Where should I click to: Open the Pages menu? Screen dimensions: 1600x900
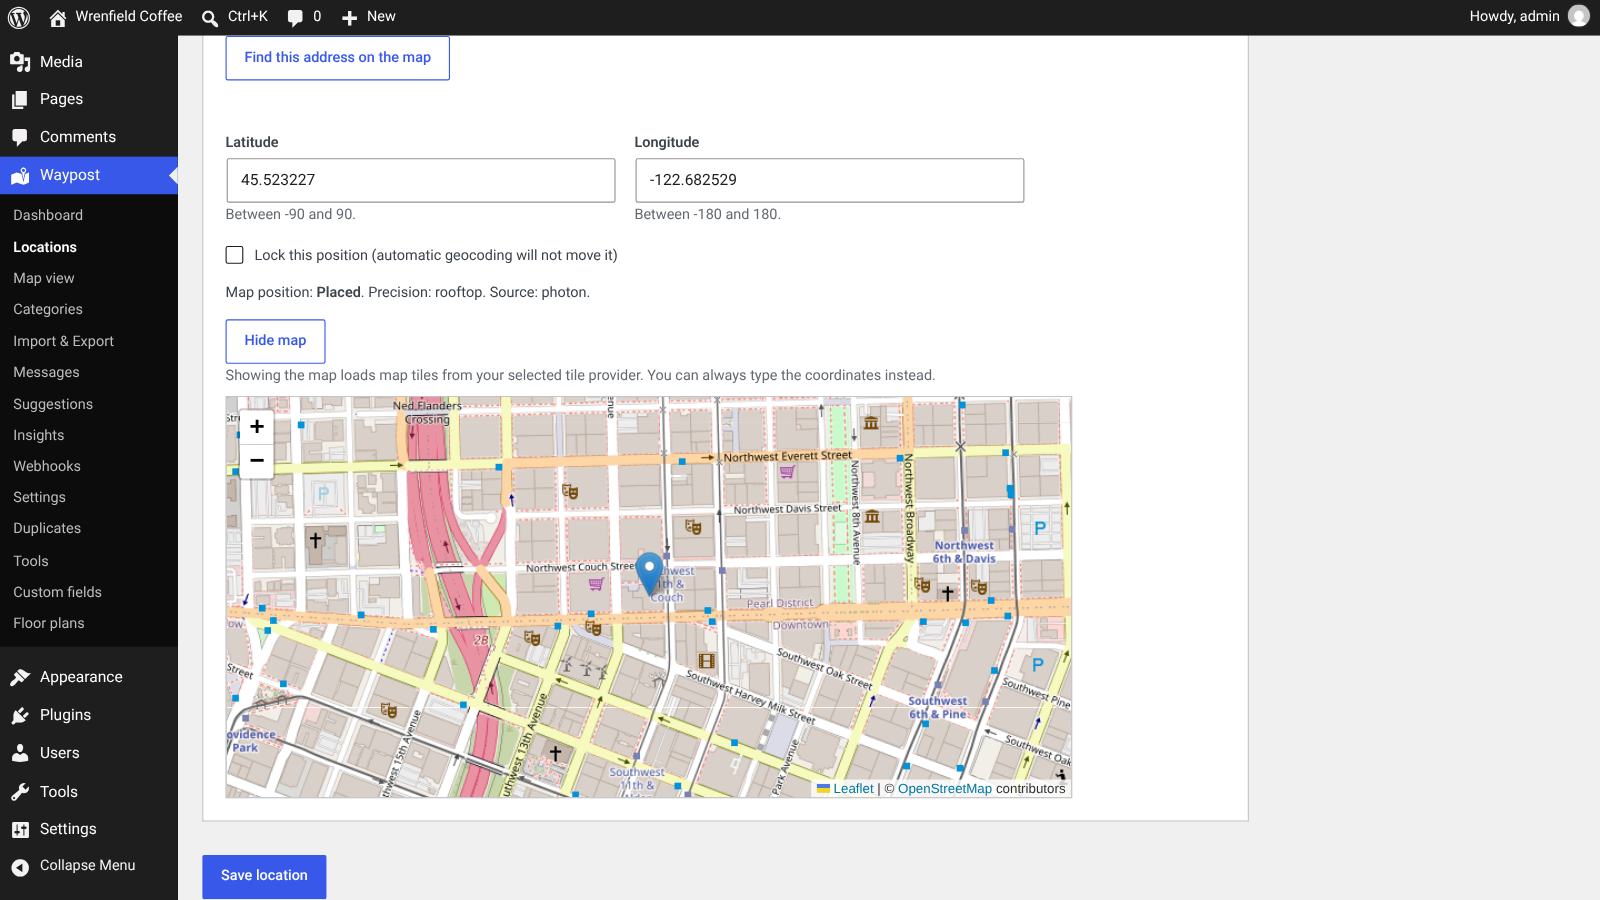[x=89, y=99]
